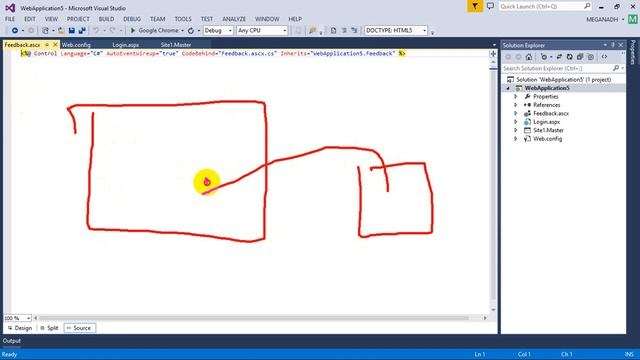
Task: Click the Save All icon
Action: pos(82,31)
